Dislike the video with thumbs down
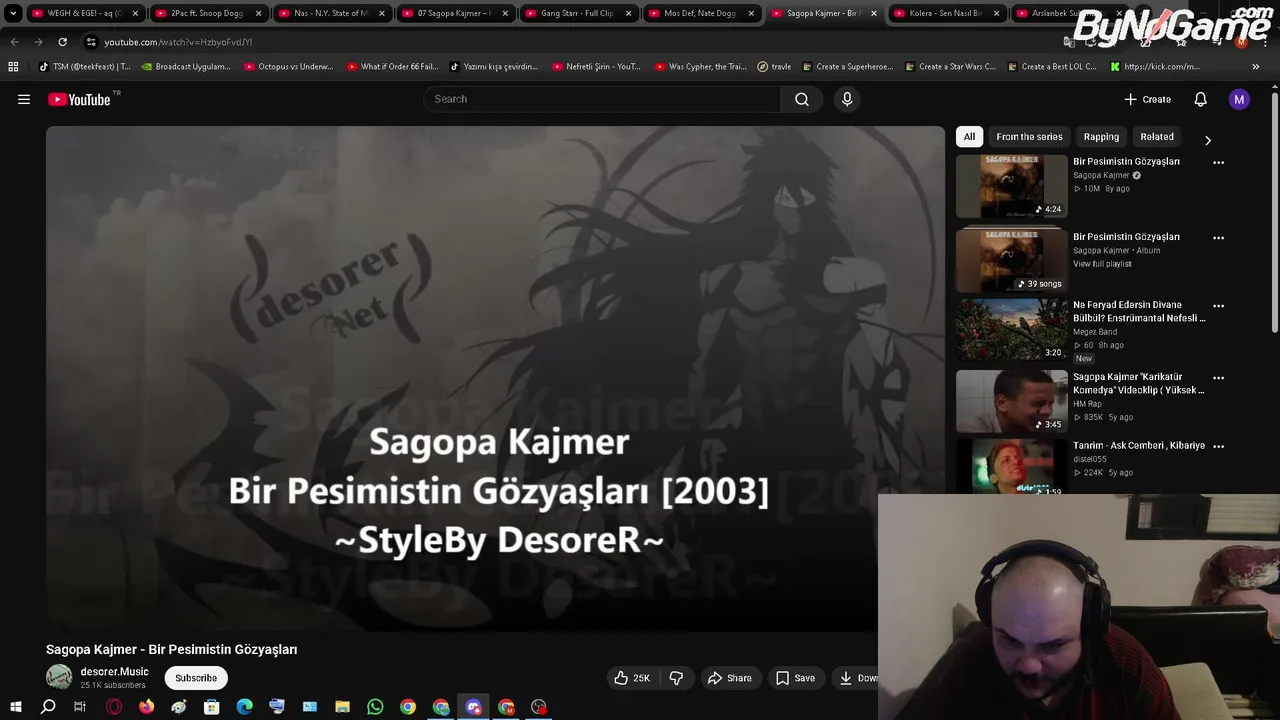1280x720 pixels. (x=676, y=678)
